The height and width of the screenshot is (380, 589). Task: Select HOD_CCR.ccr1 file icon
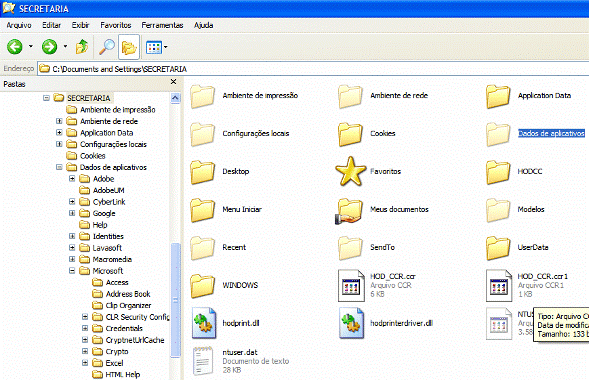[499, 286]
